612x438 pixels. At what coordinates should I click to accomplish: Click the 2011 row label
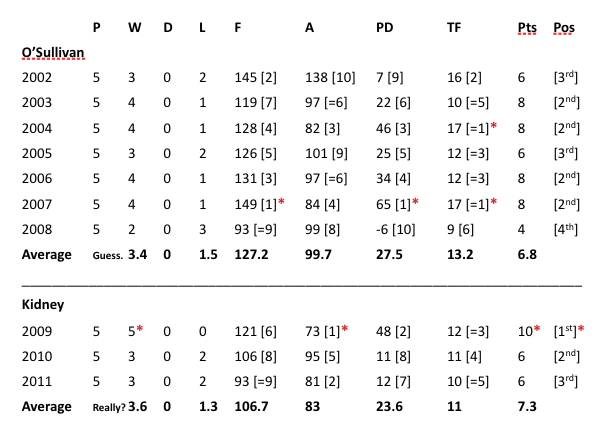coord(37,378)
